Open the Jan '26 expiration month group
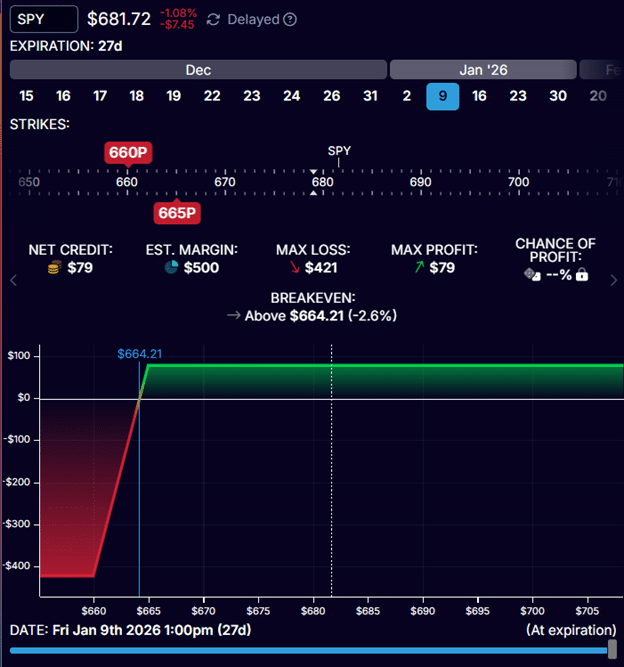 (481, 70)
